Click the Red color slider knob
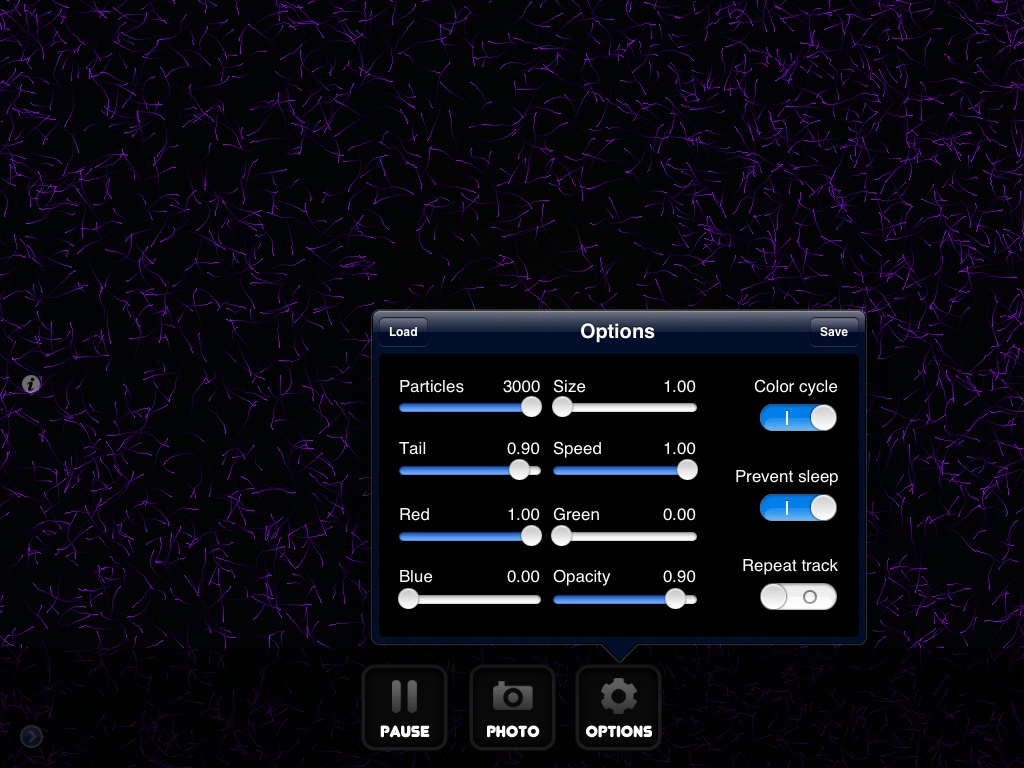This screenshot has width=1024, height=768. point(532,536)
